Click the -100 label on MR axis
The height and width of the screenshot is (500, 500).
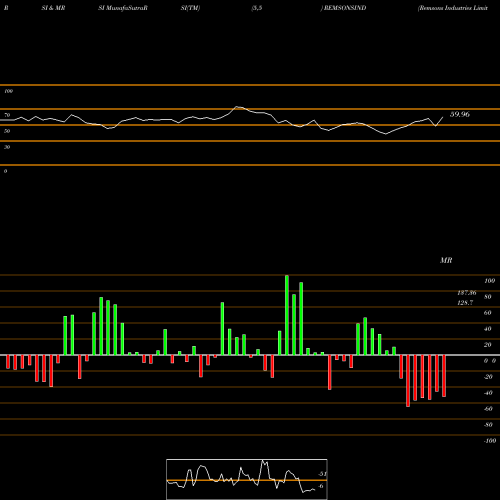click(490, 441)
